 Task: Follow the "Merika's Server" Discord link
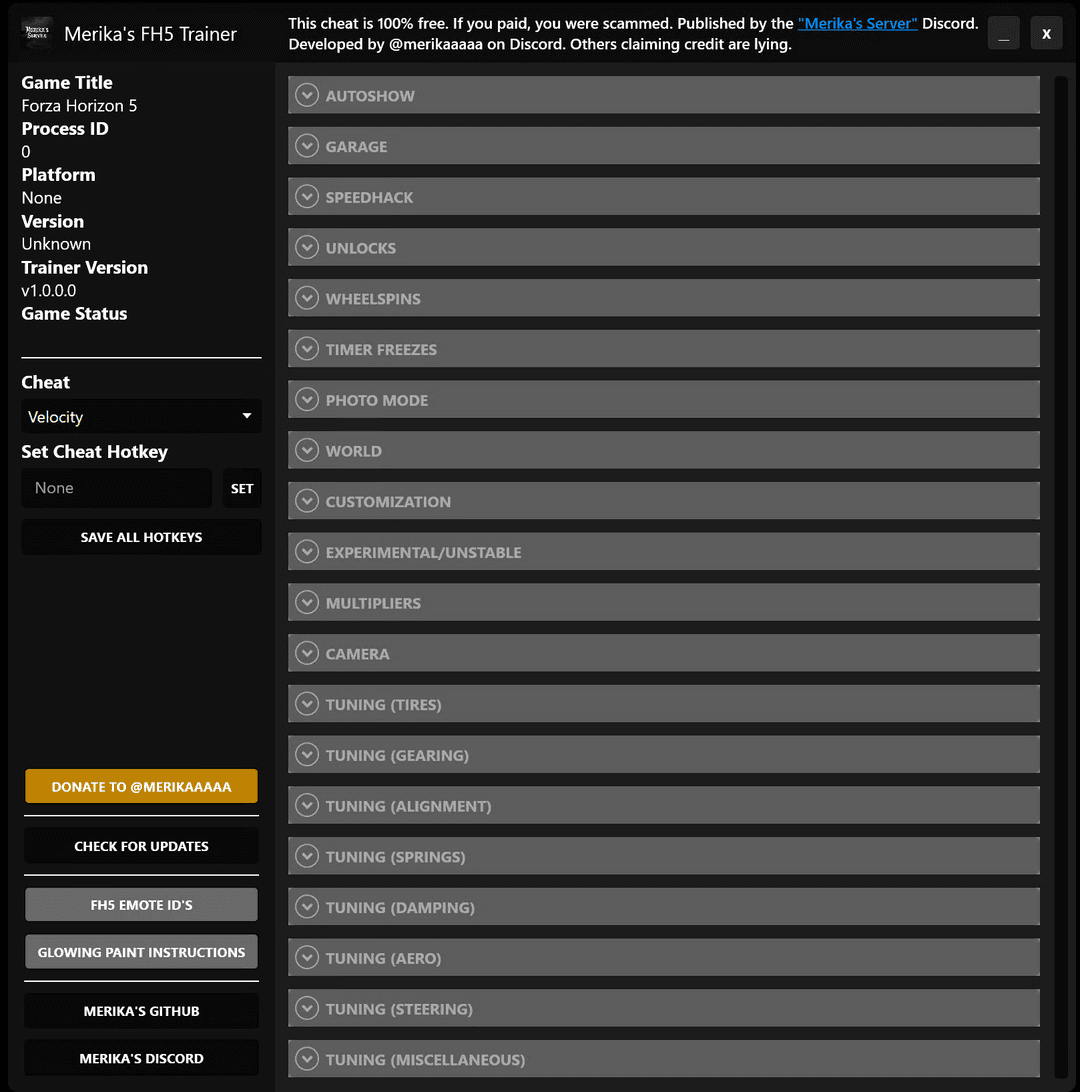[857, 24]
